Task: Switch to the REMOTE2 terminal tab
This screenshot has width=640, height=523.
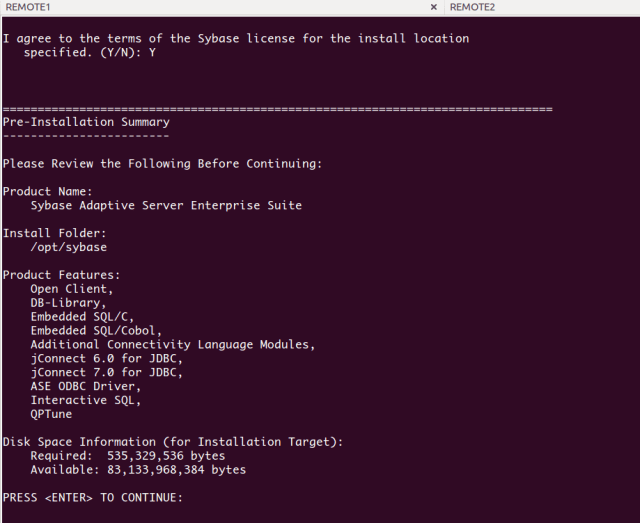Action: 542,7
